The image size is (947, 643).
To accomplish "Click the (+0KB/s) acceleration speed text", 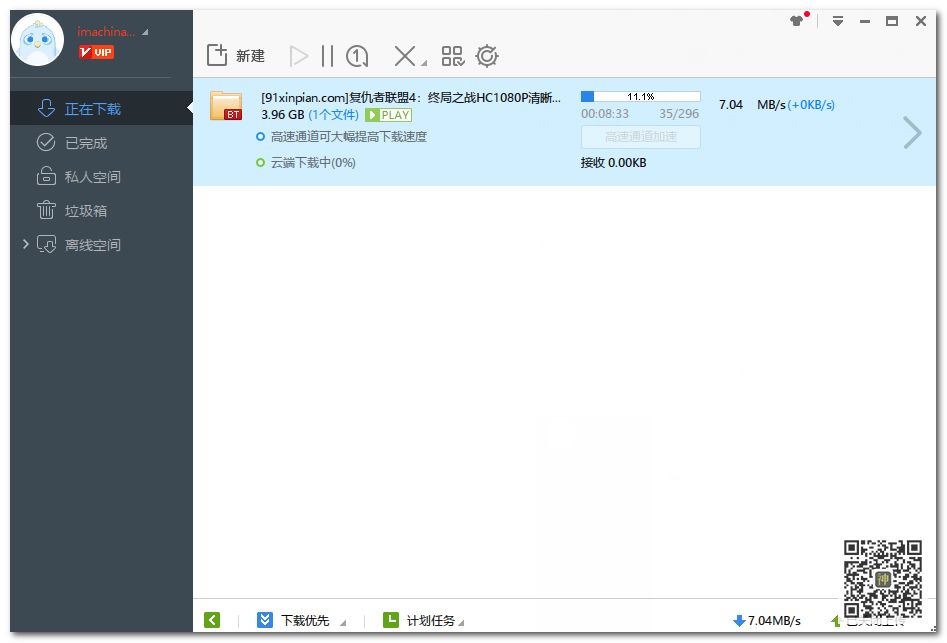I will point(811,105).
